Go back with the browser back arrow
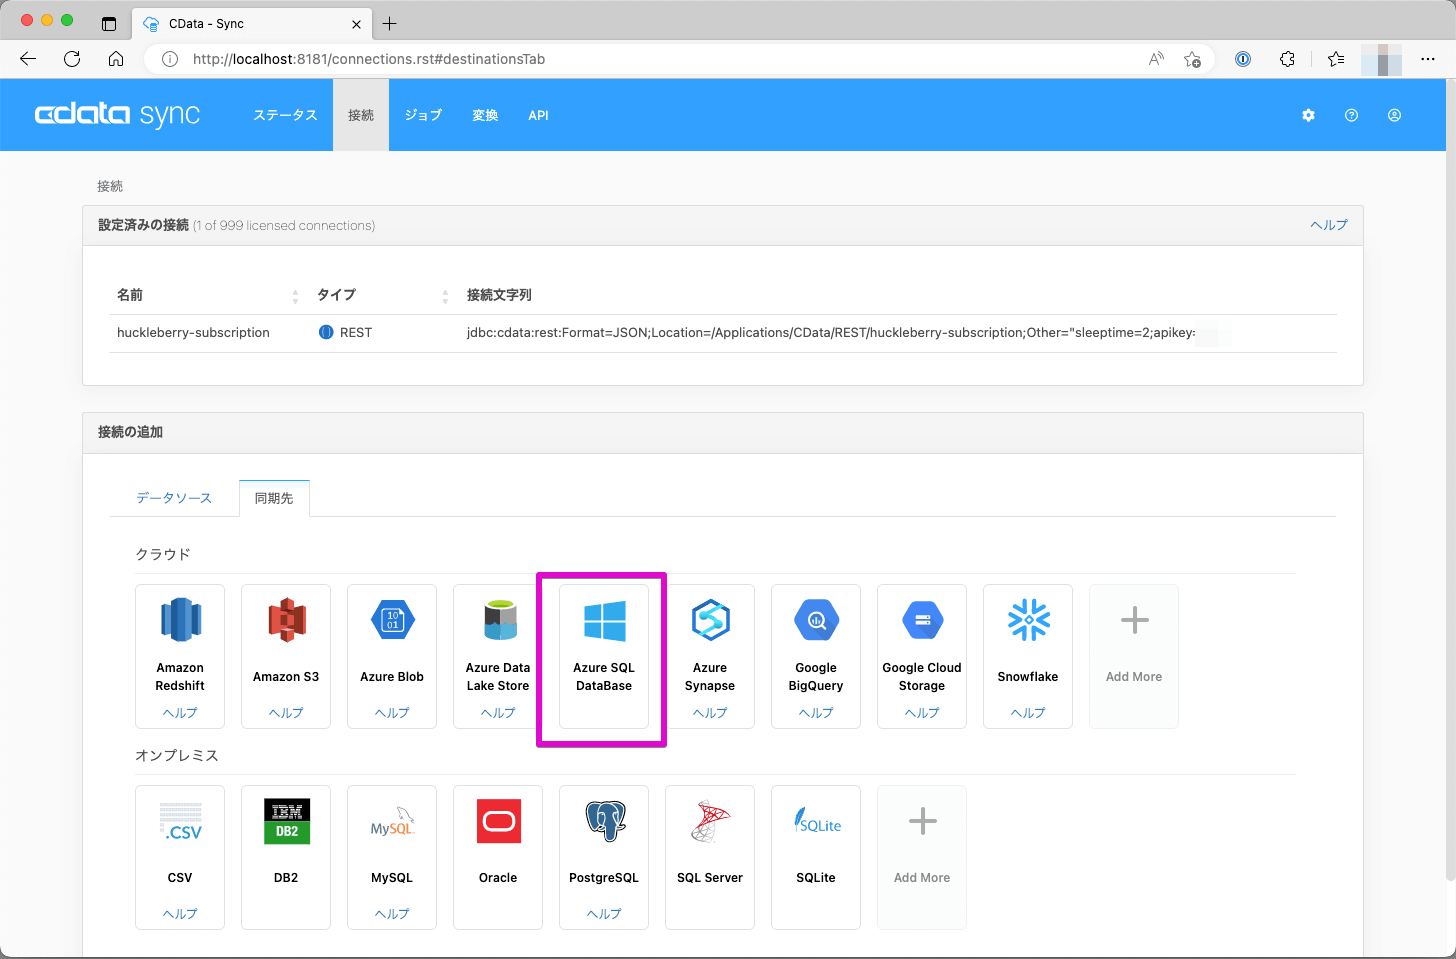Image resolution: width=1456 pixels, height=959 pixels. [x=28, y=59]
